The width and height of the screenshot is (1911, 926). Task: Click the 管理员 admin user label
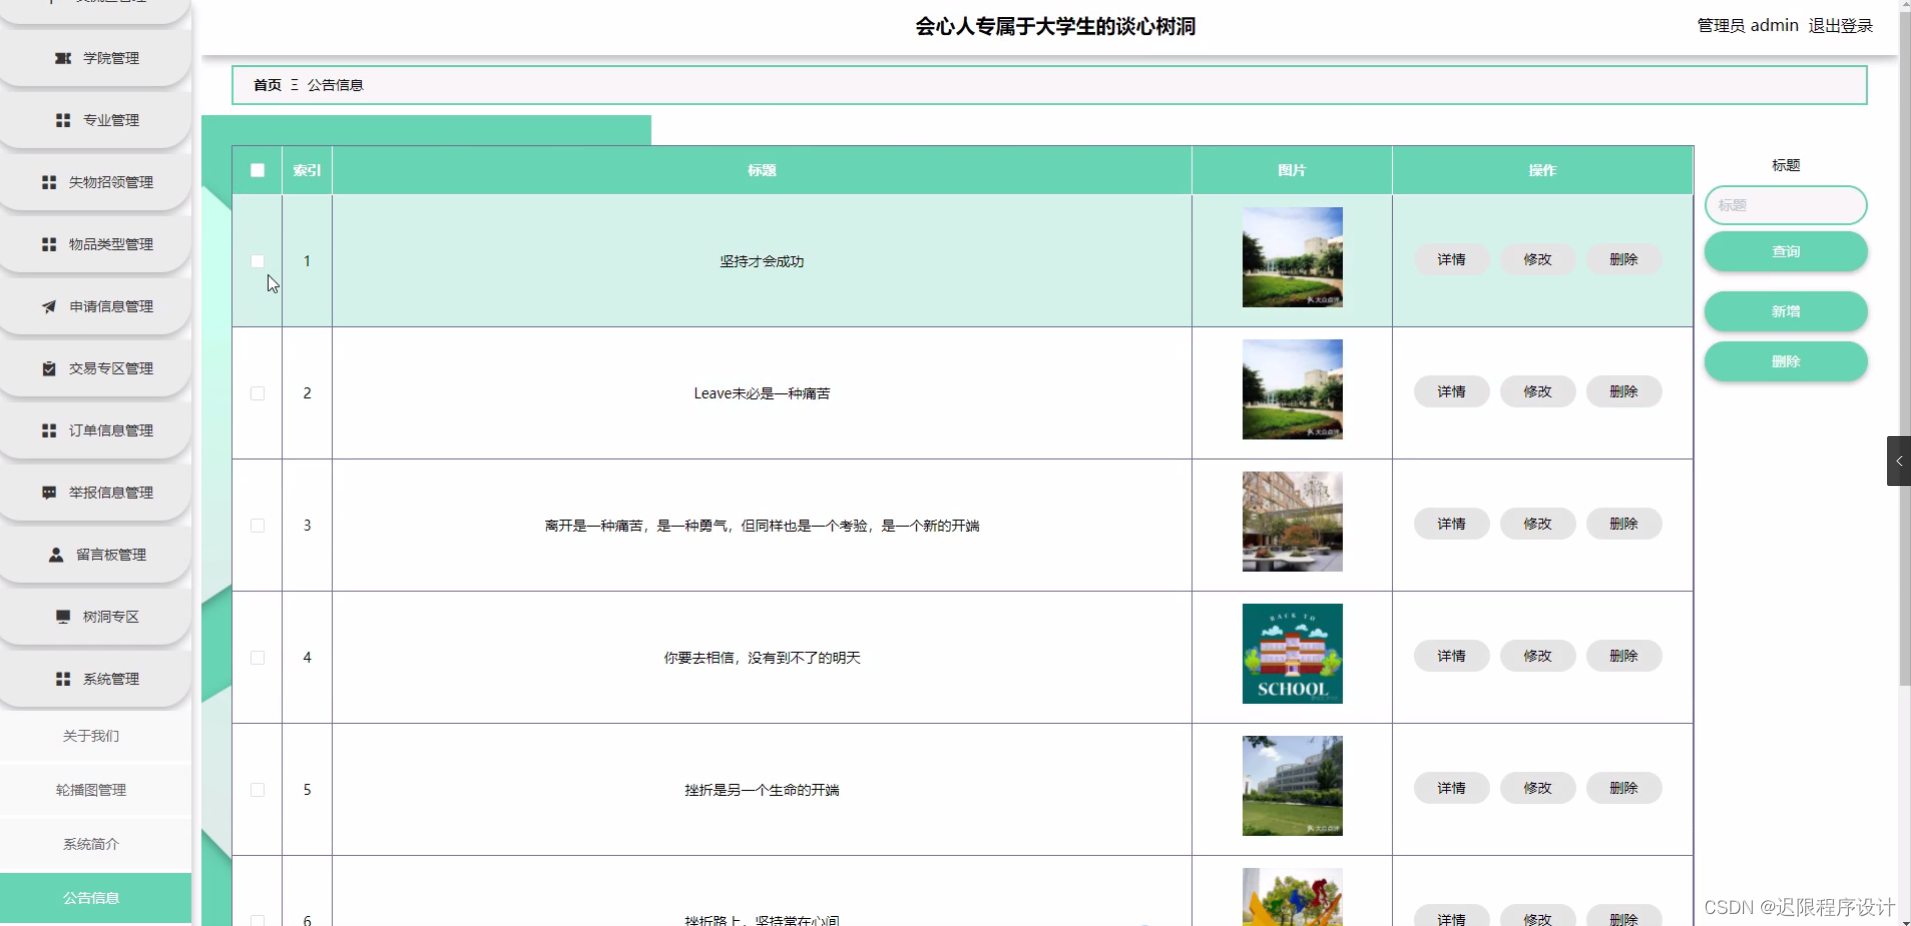pyautogui.click(x=1747, y=25)
